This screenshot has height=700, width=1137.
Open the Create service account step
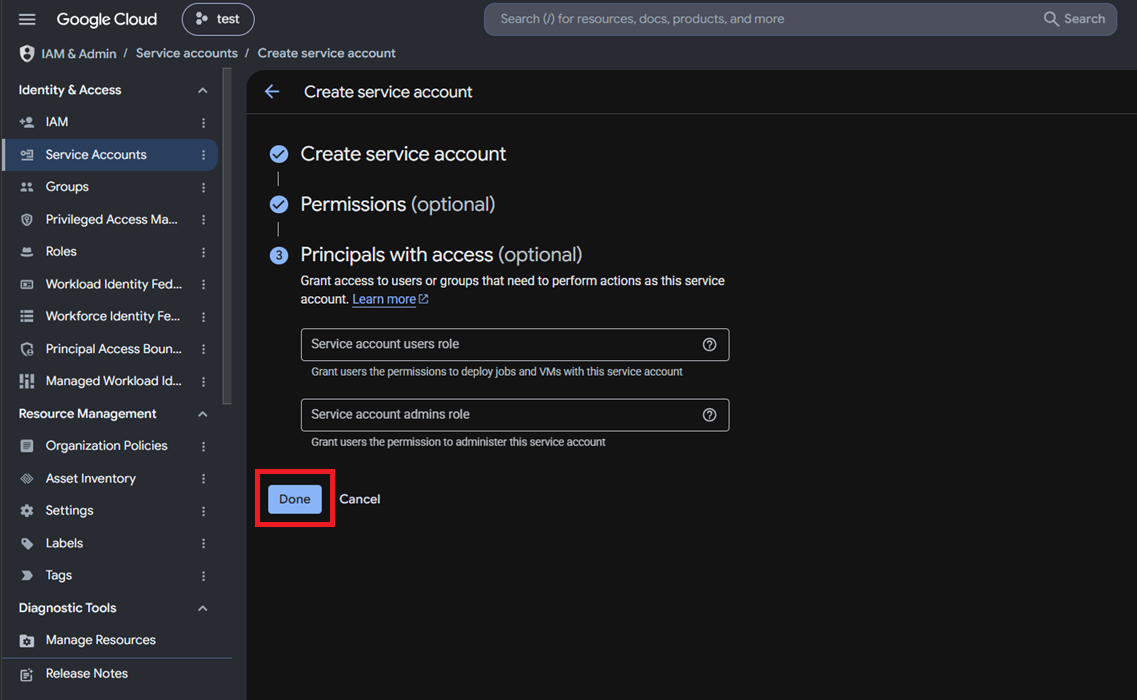click(403, 154)
